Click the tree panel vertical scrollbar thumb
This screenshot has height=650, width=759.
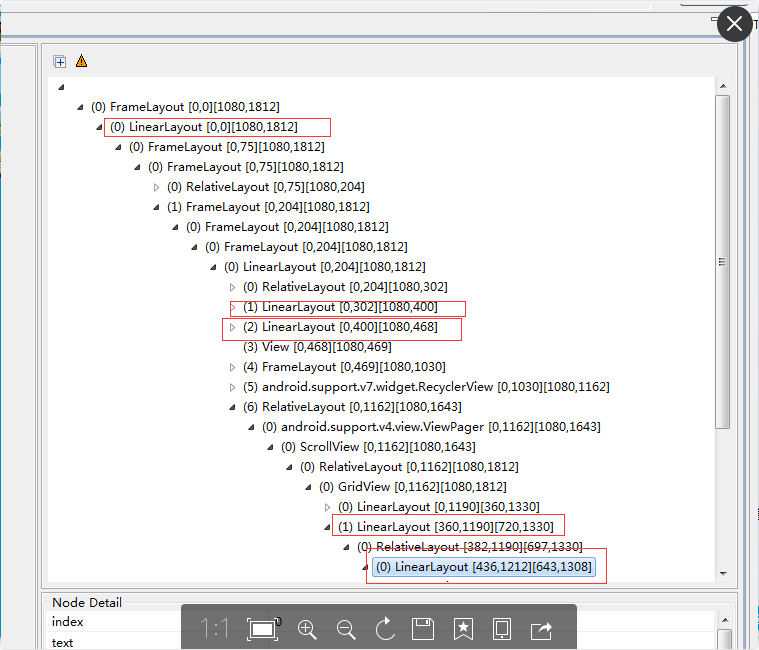click(x=723, y=262)
